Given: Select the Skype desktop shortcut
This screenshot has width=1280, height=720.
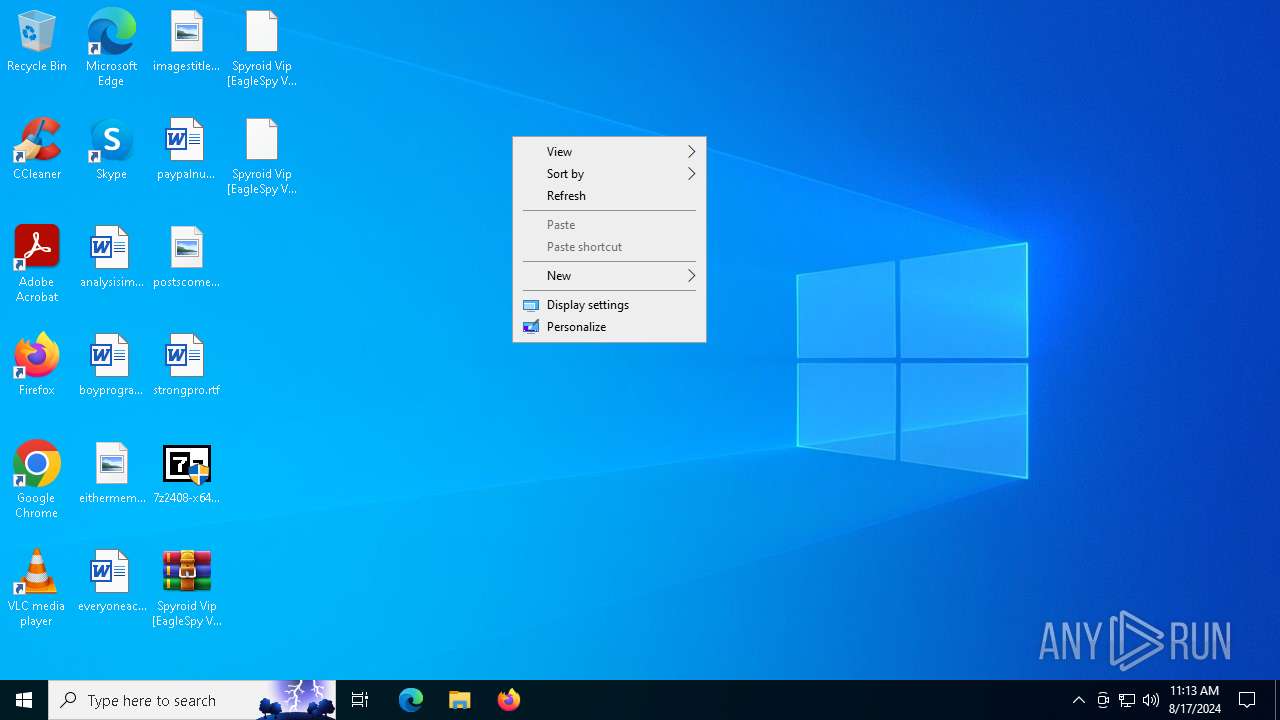Looking at the screenshot, I should tap(111, 149).
